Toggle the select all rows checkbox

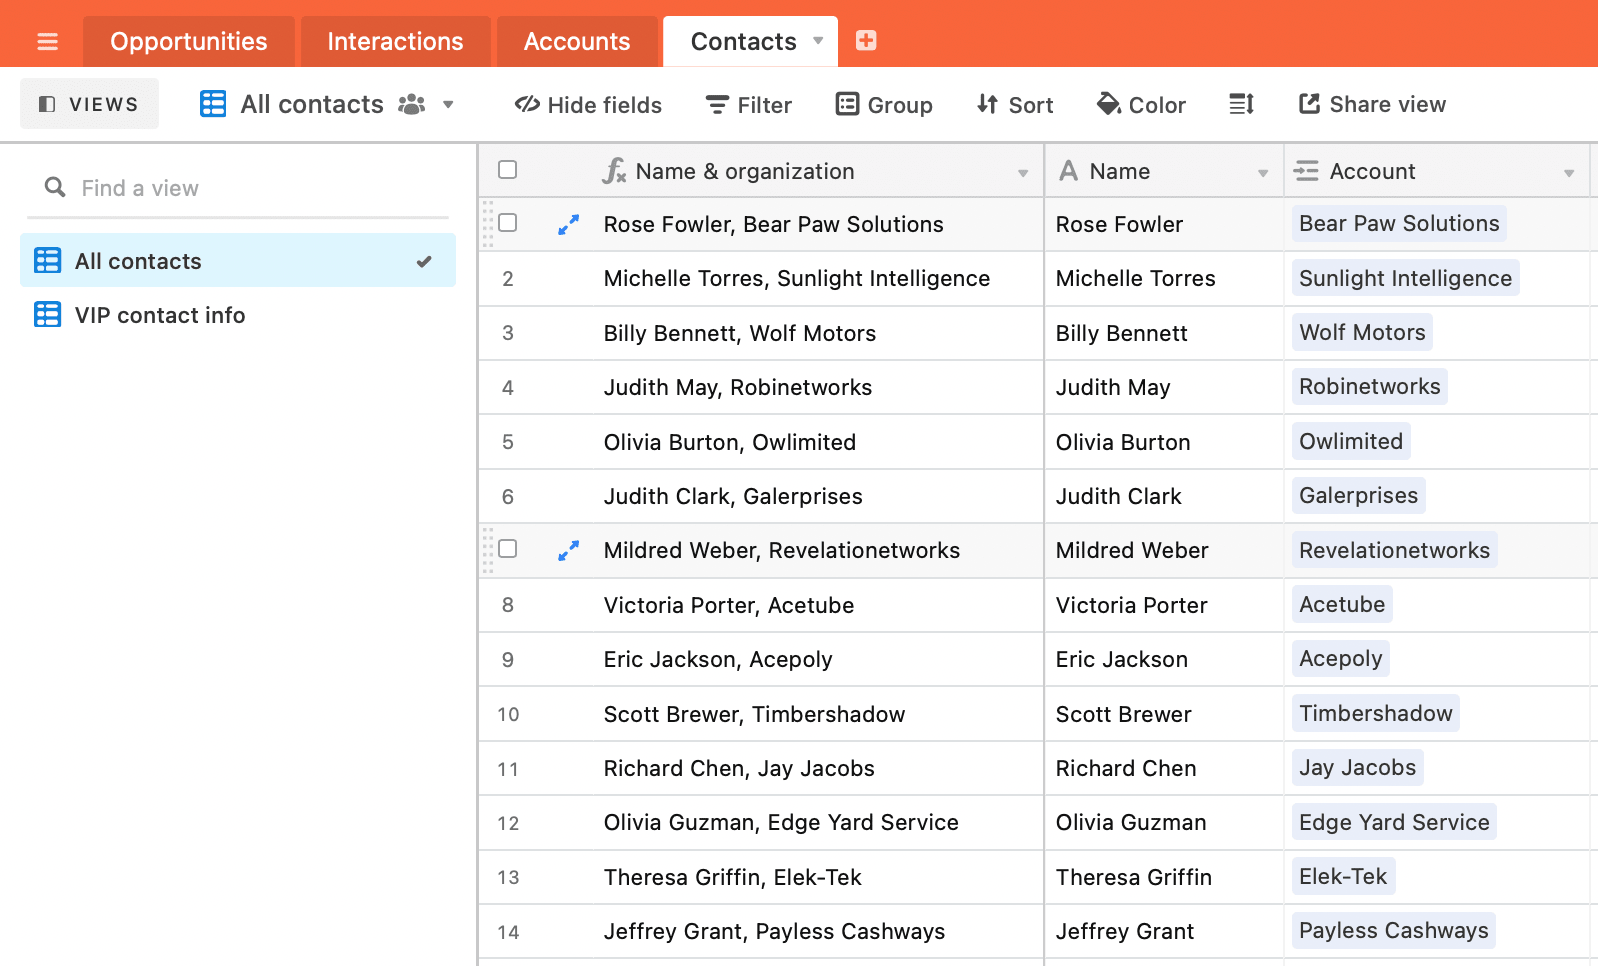[508, 170]
